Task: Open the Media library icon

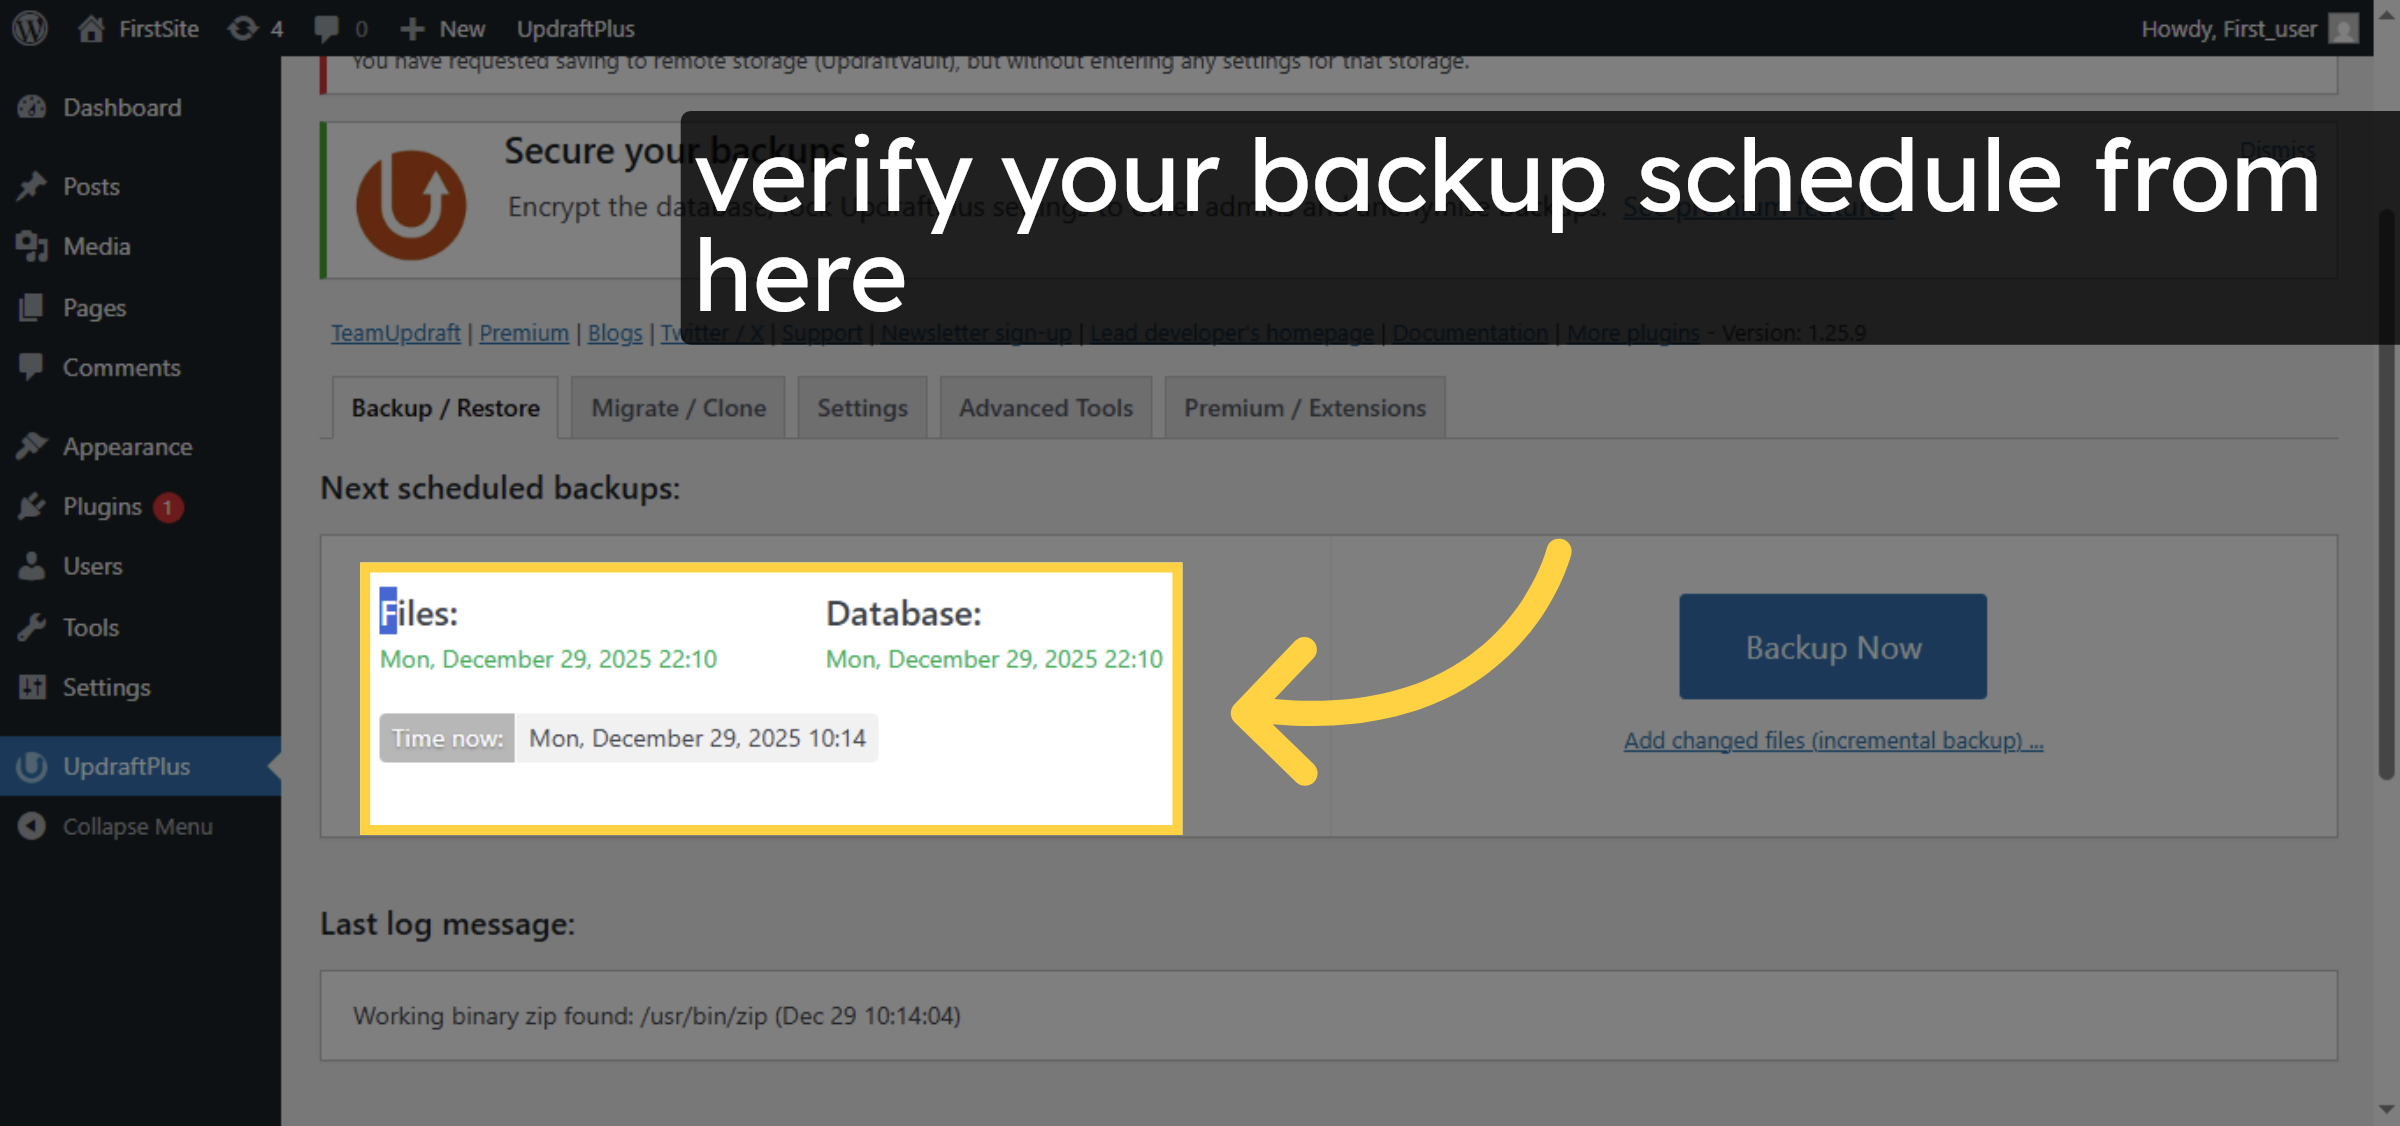Action: point(31,247)
